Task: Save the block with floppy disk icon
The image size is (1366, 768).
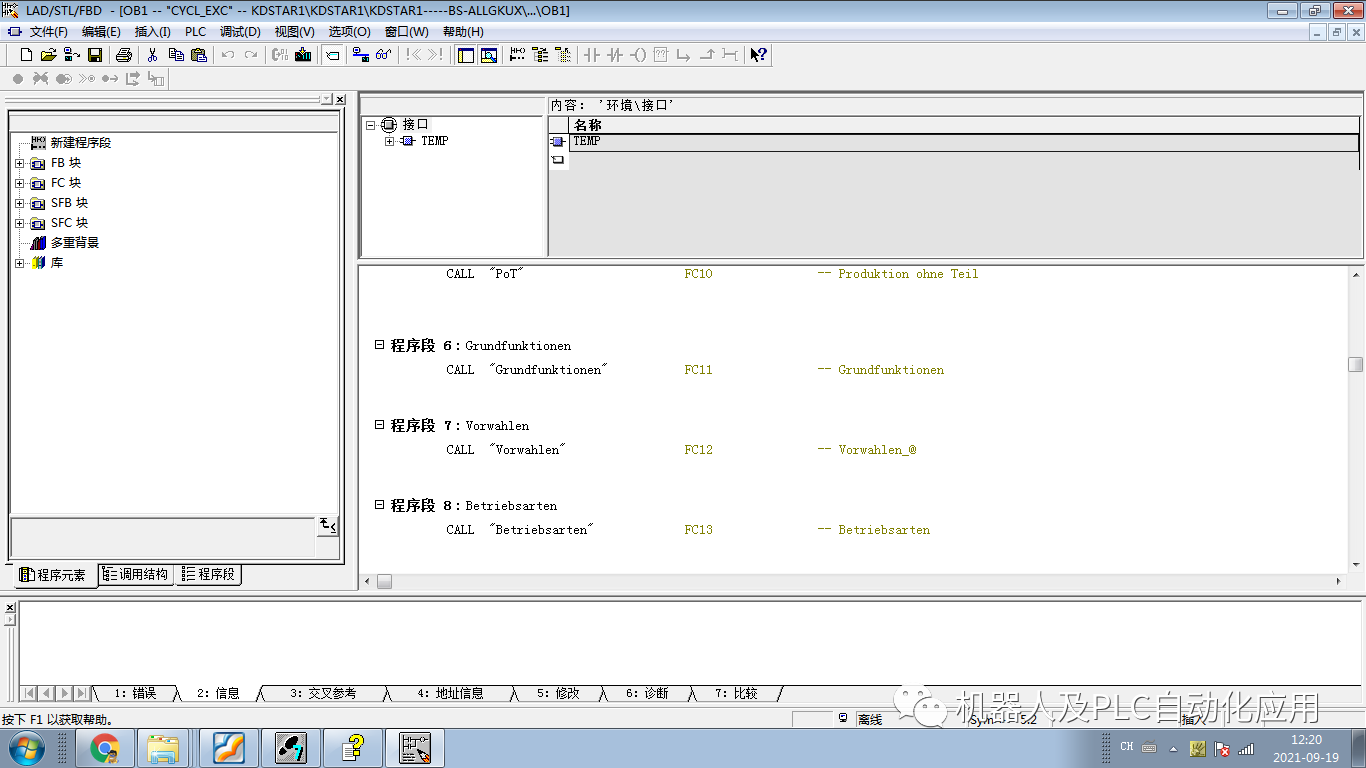Action: click(x=95, y=55)
